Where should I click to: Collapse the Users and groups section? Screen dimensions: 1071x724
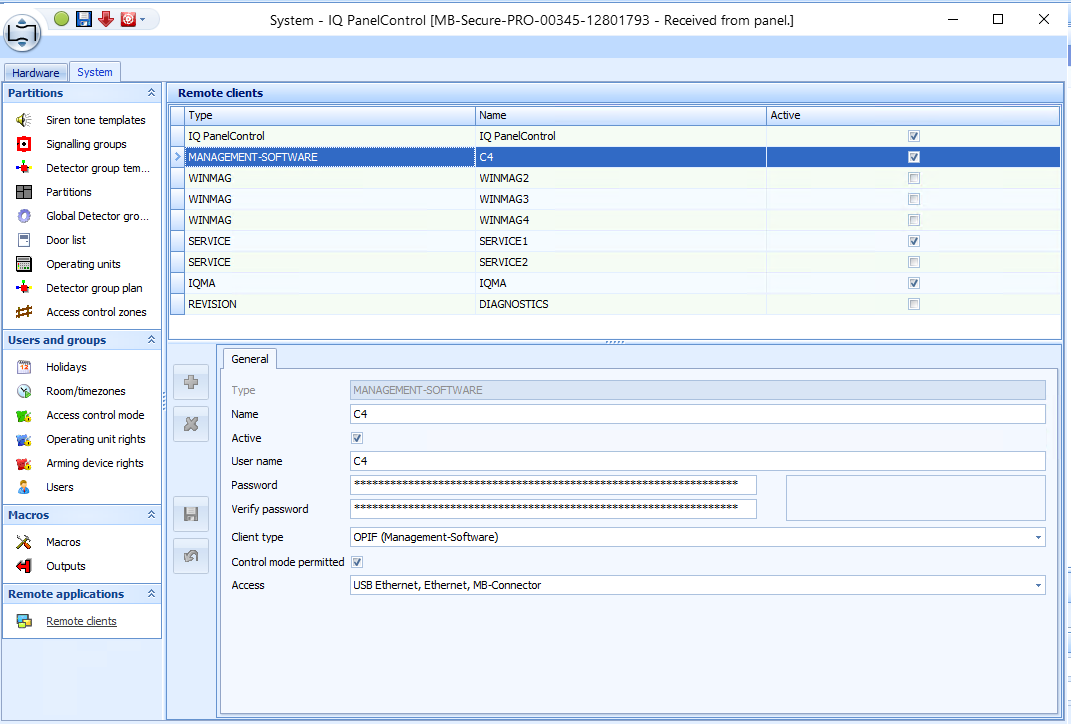click(151, 339)
